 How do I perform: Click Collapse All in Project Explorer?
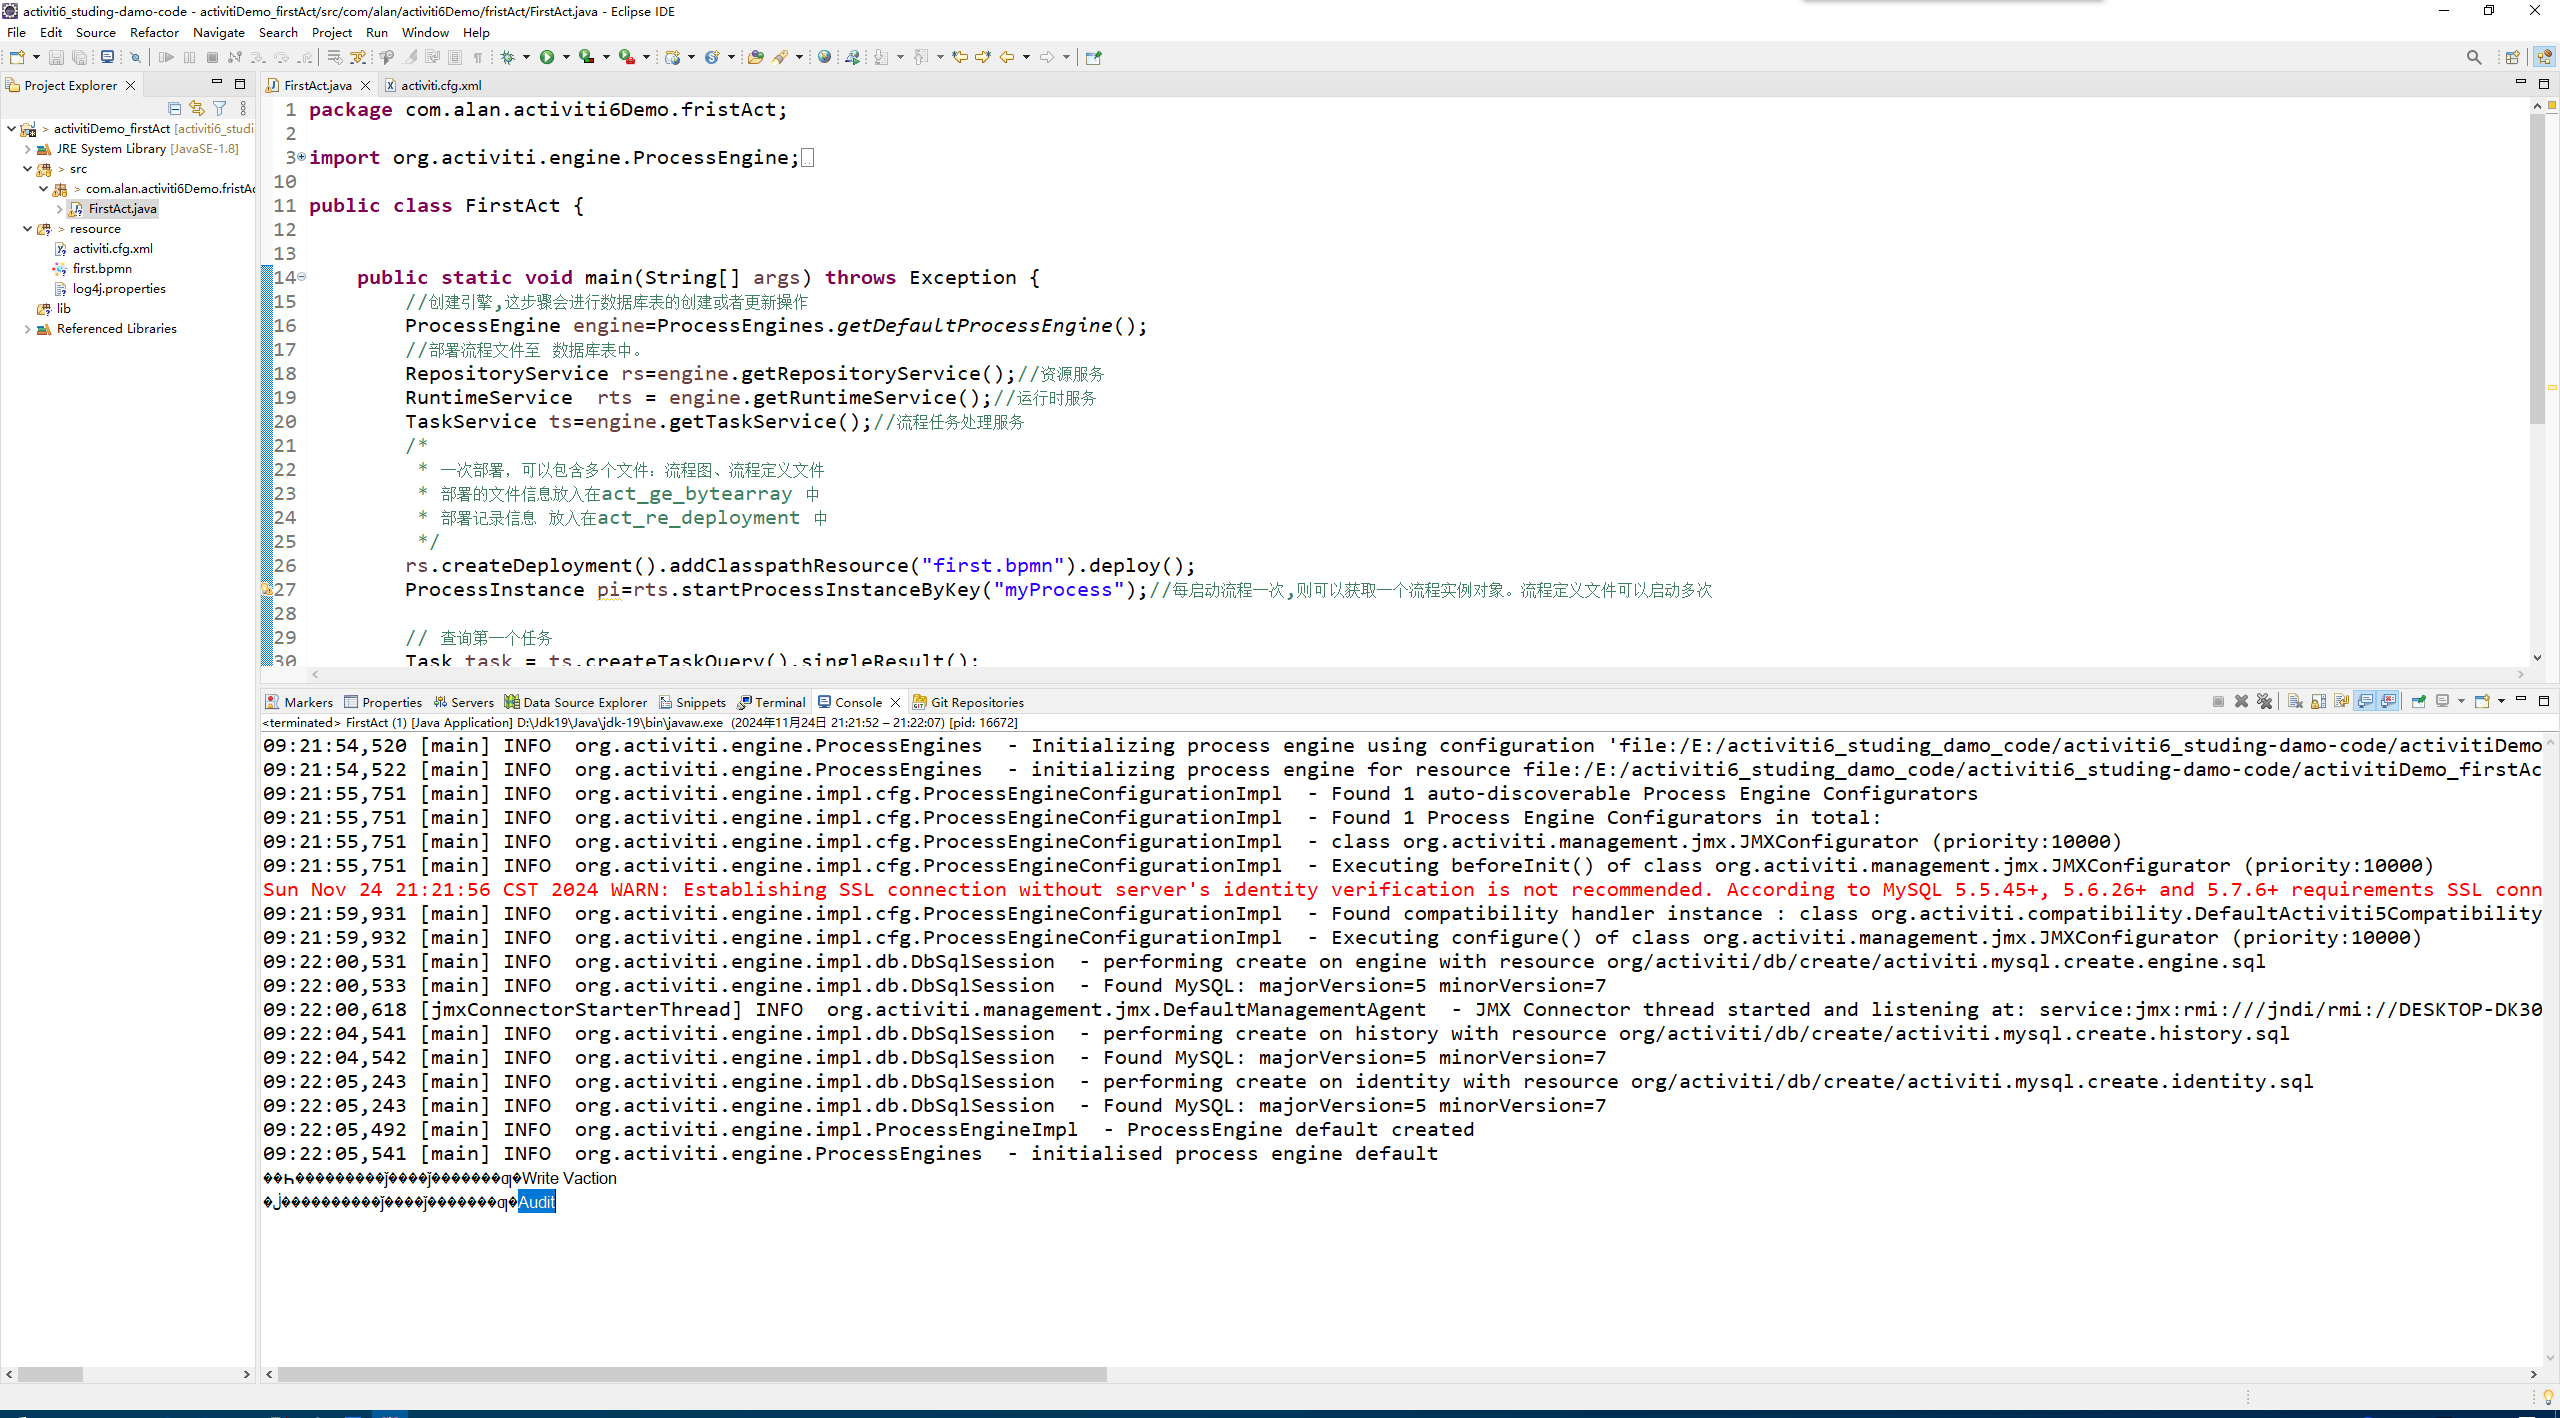pyautogui.click(x=175, y=108)
